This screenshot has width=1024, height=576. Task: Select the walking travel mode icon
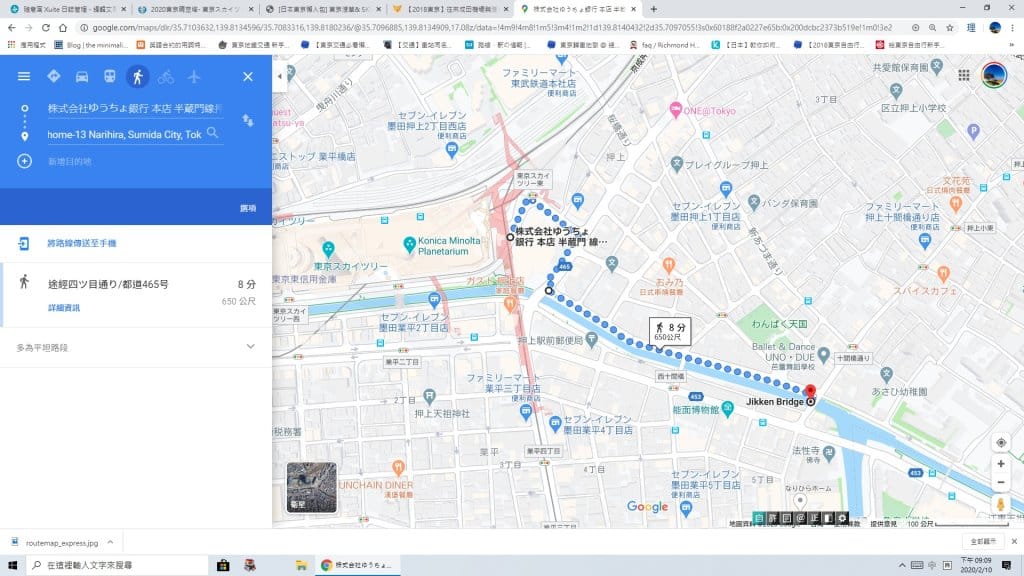[138, 77]
